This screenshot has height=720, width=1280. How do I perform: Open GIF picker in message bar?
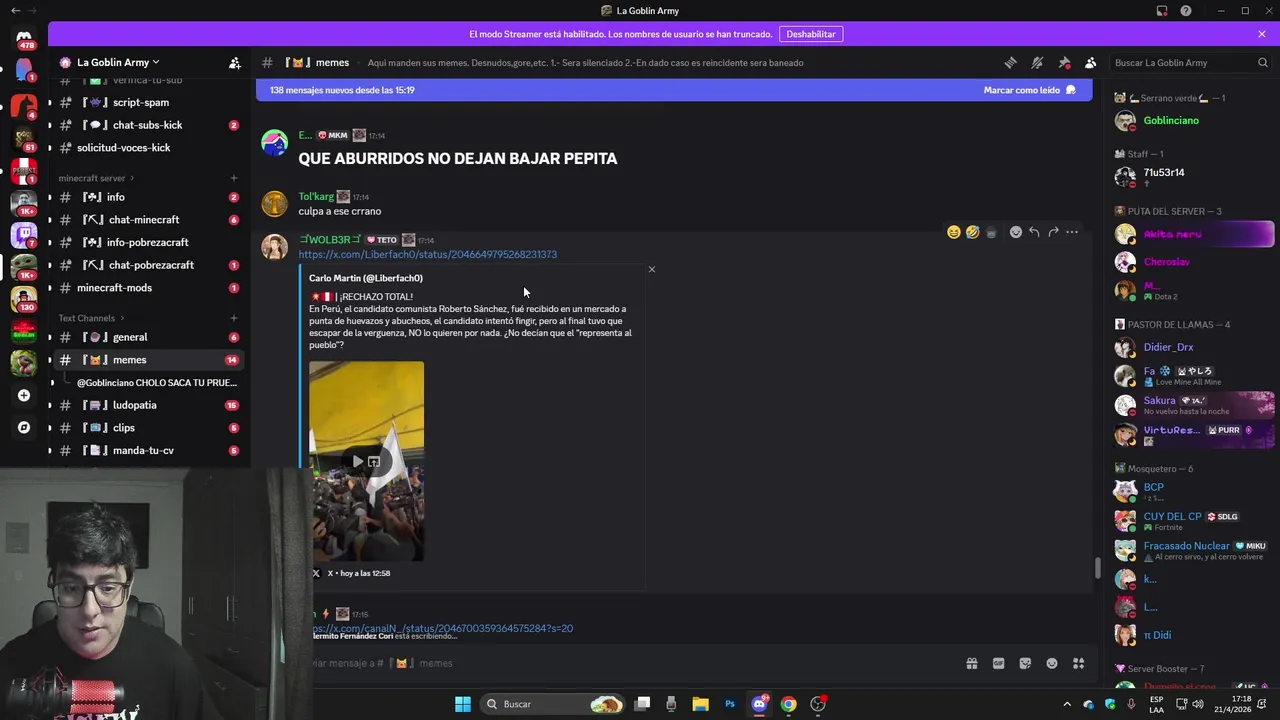coord(998,663)
